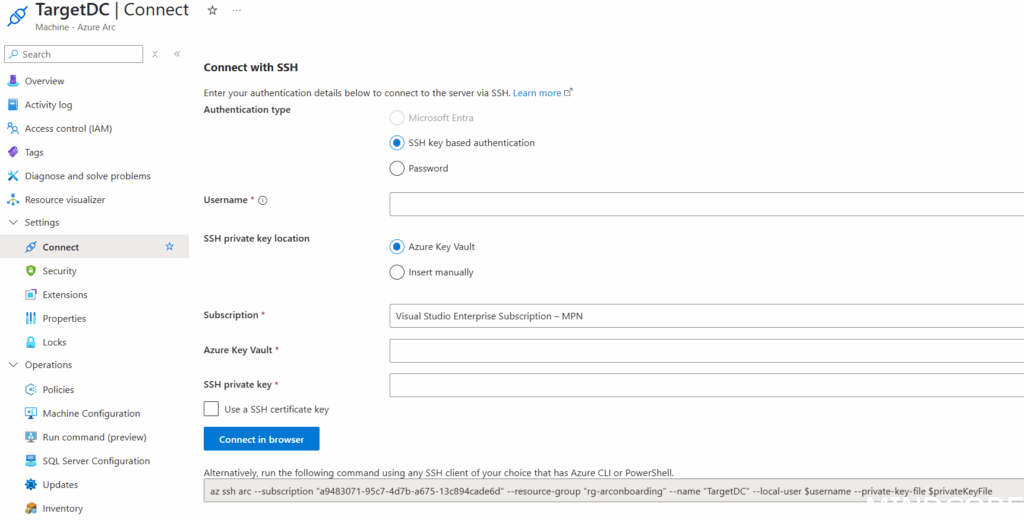
Task: Open SQL Server Configuration page
Action: click(94, 461)
